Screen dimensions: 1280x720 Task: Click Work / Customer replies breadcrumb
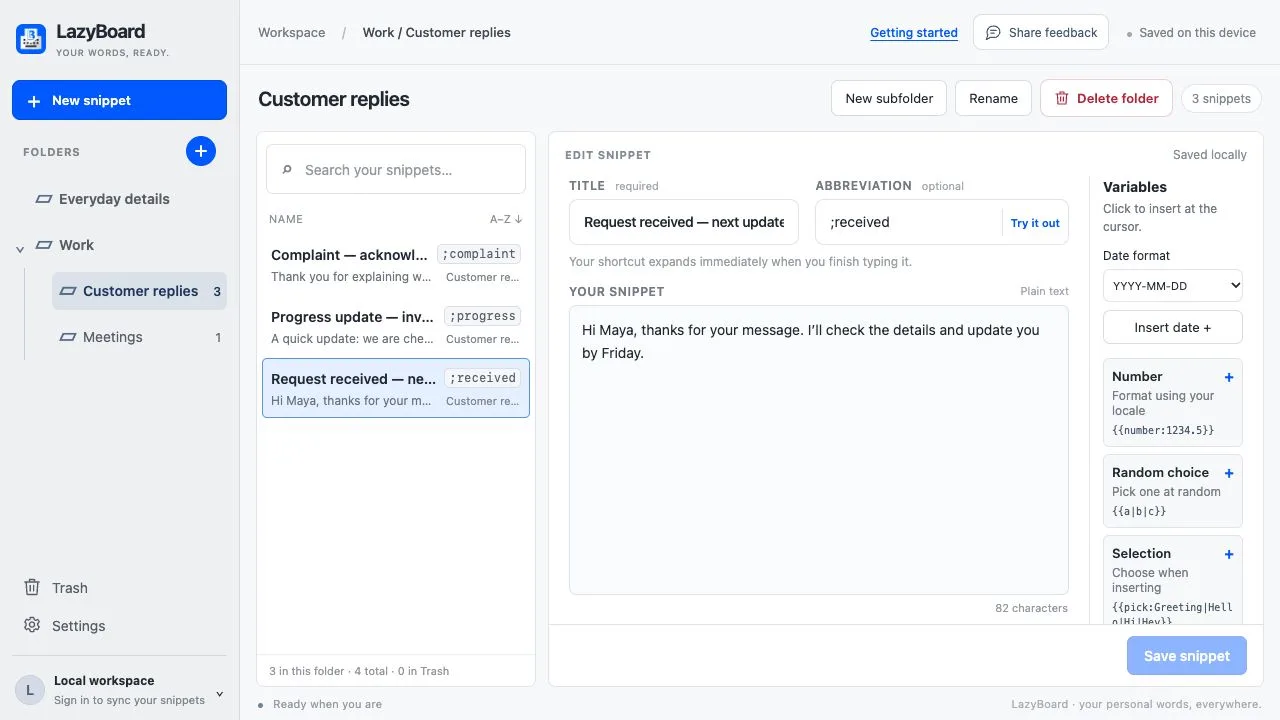tap(436, 32)
